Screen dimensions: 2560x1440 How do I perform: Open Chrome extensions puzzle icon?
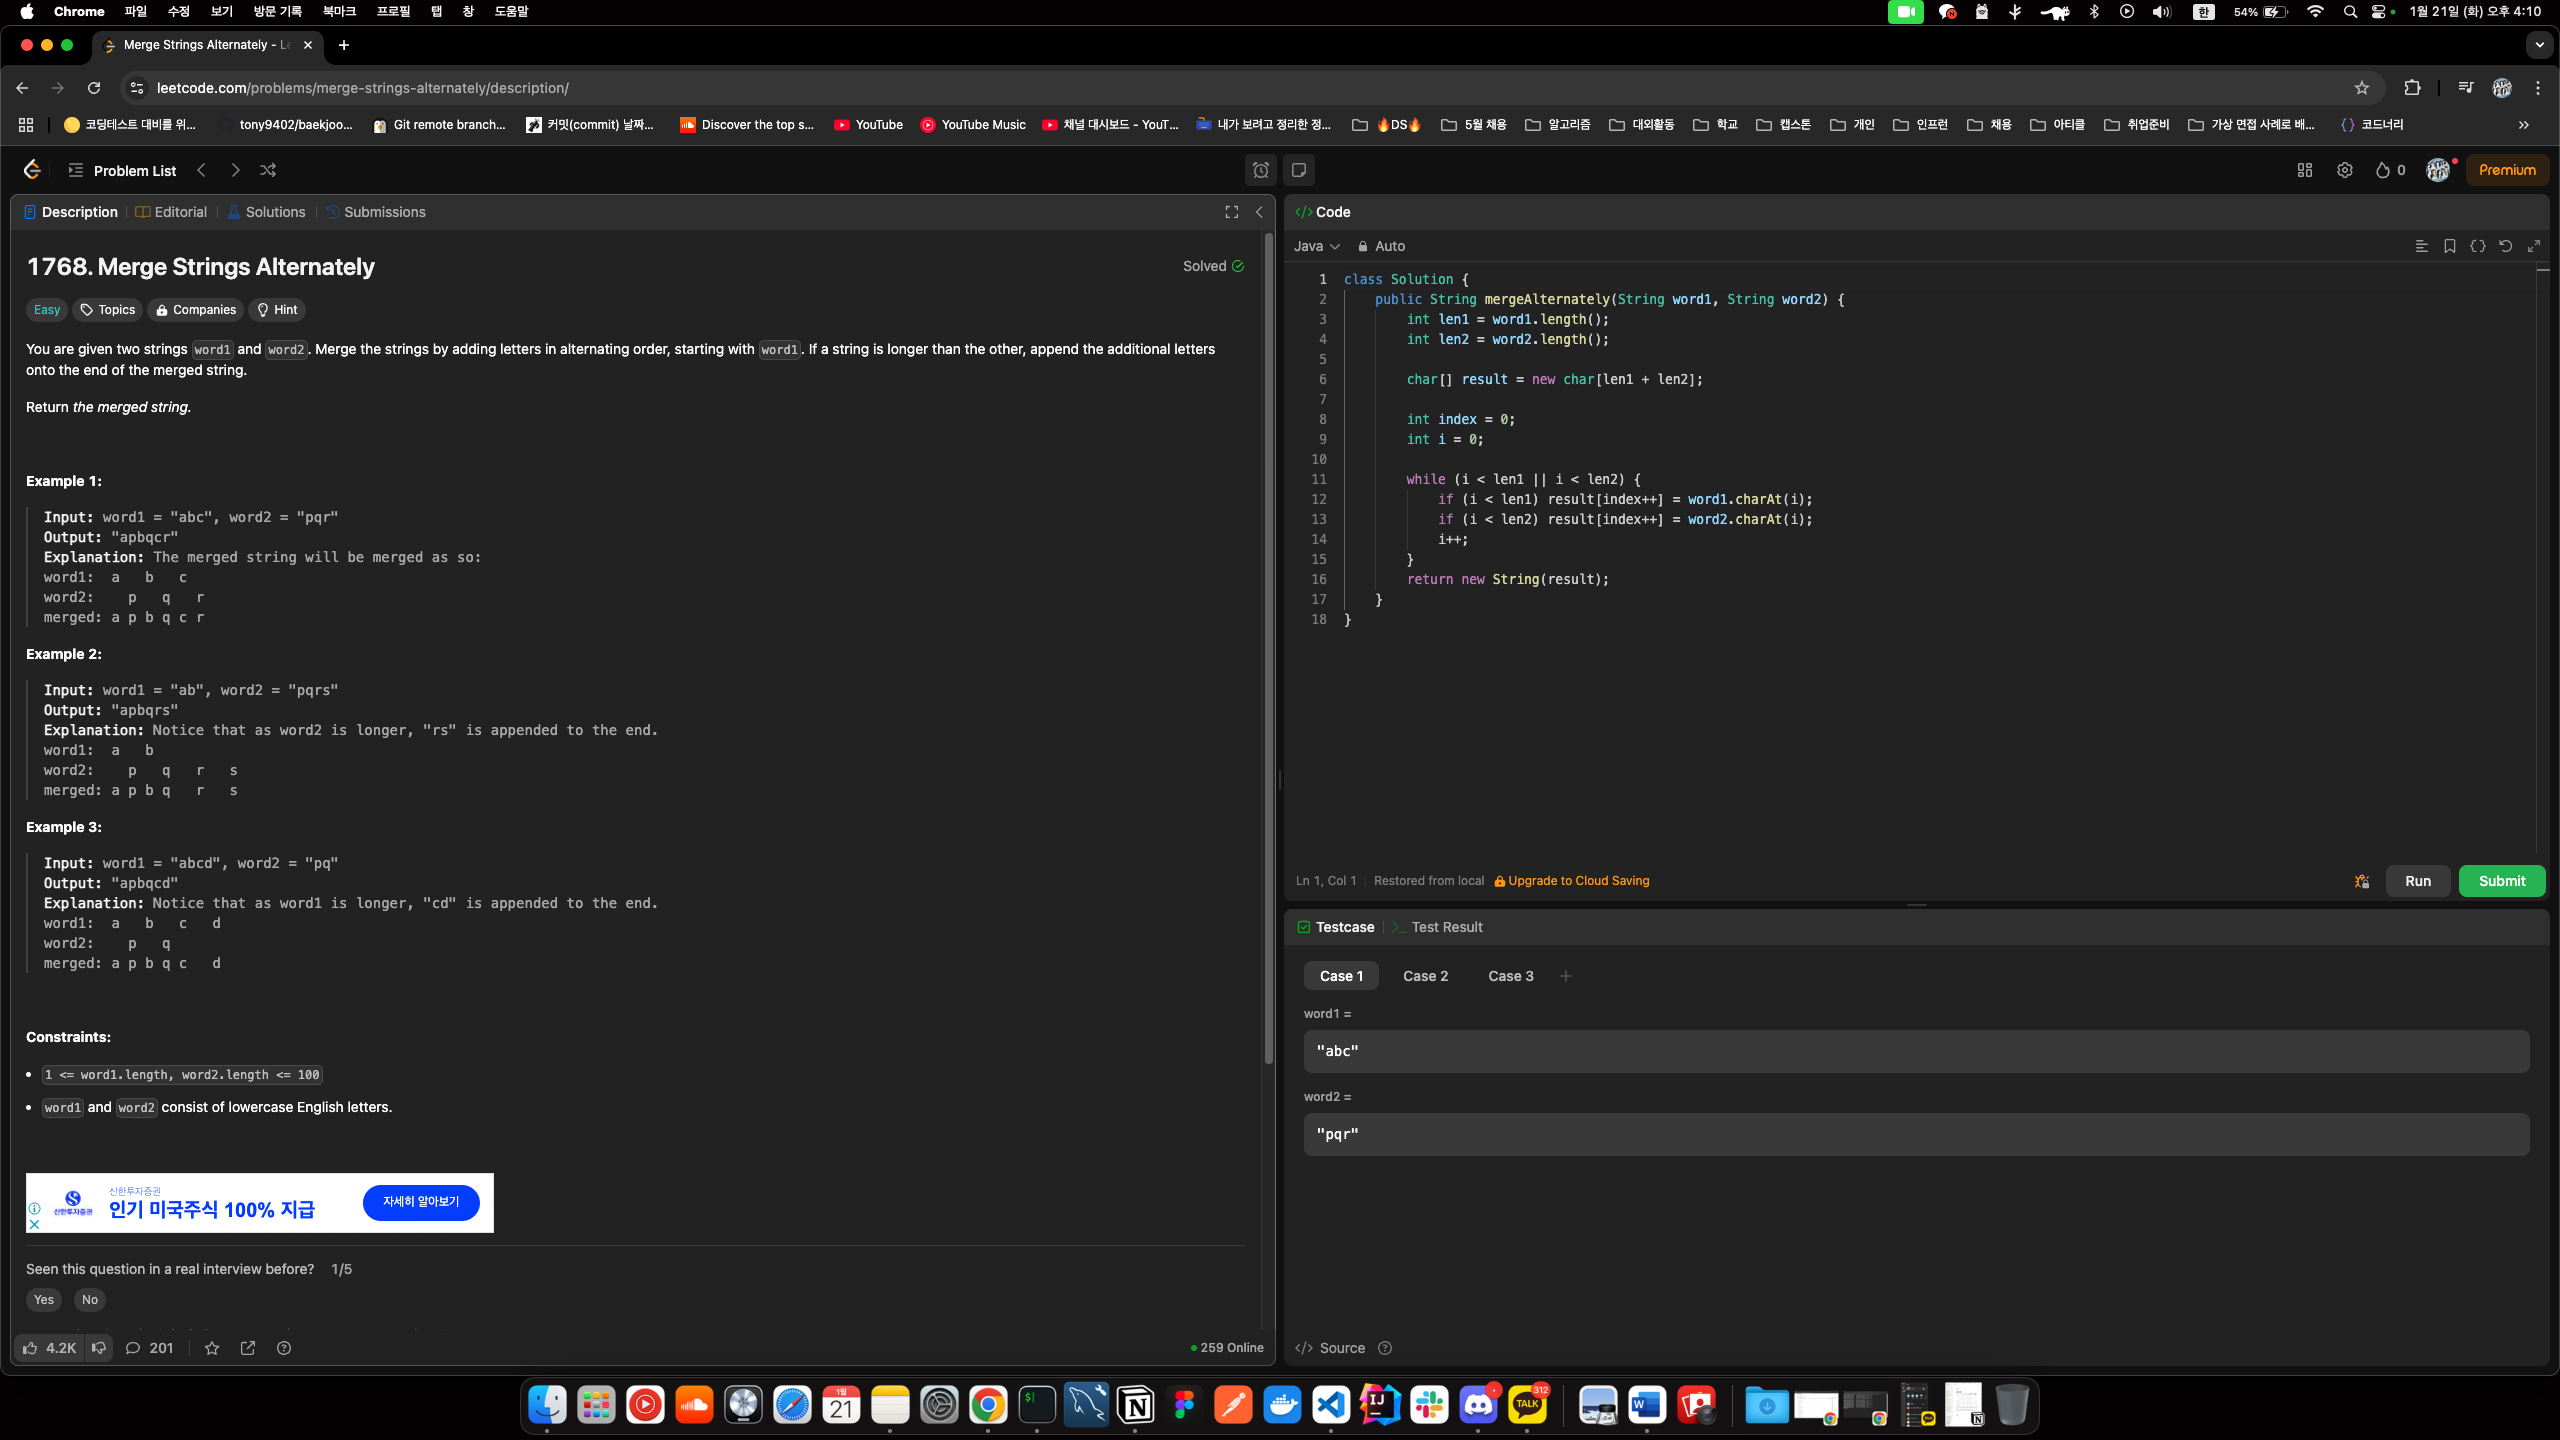pyautogui.click(x=2412, y=88)
